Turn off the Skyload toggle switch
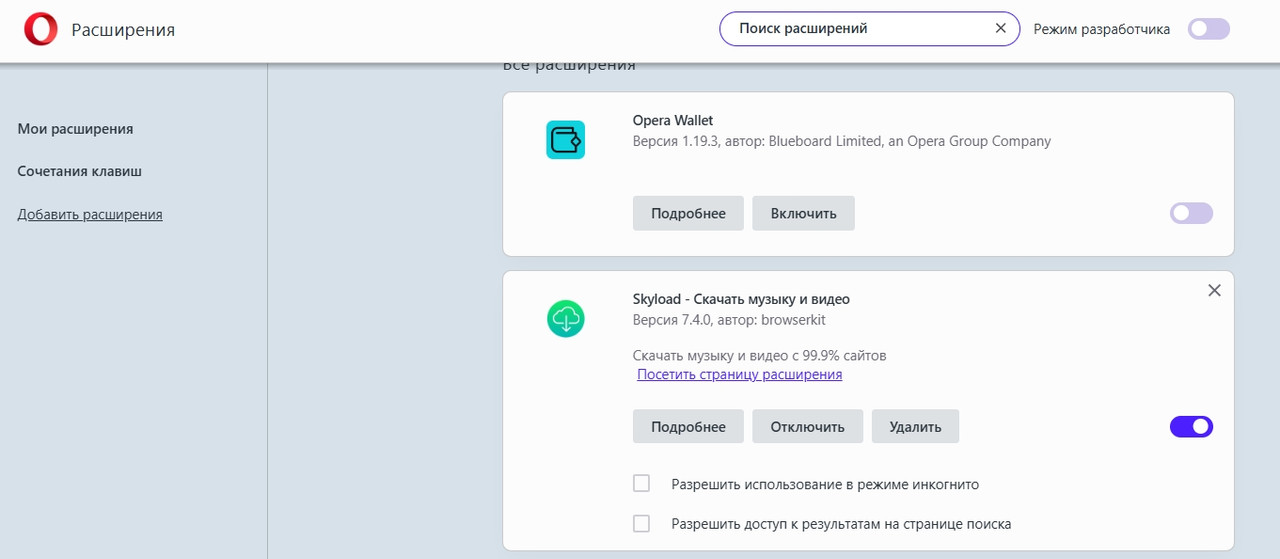This screenshot has height=559, width=1280. click(1191, 427)
